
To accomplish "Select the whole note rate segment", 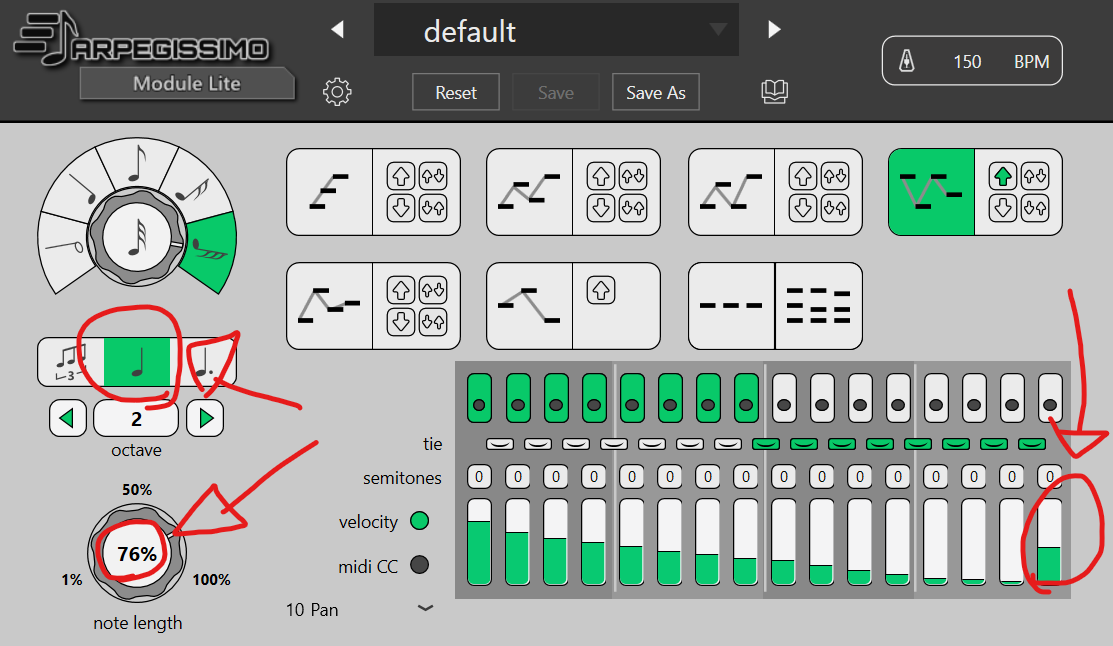I will (63, 249).
